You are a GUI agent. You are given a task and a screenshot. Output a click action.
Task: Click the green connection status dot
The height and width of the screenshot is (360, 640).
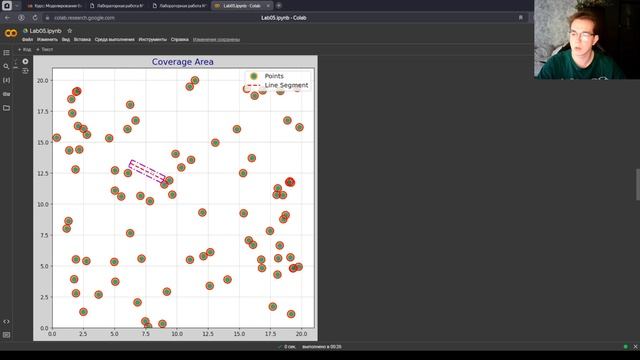click(x=625, y=347)
